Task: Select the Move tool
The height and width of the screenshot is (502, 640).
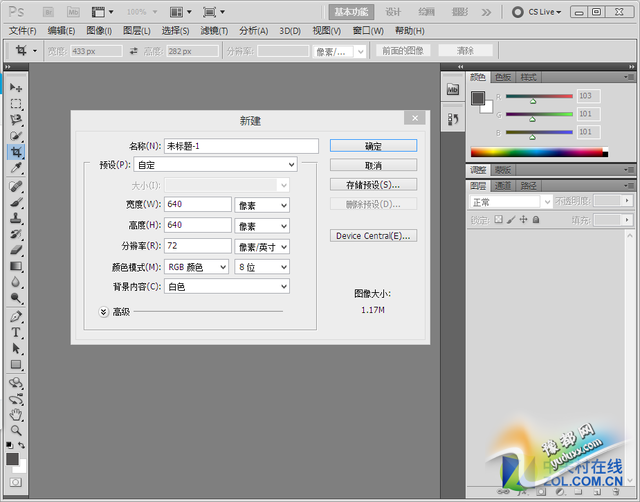Action: (x=16, y=88)
